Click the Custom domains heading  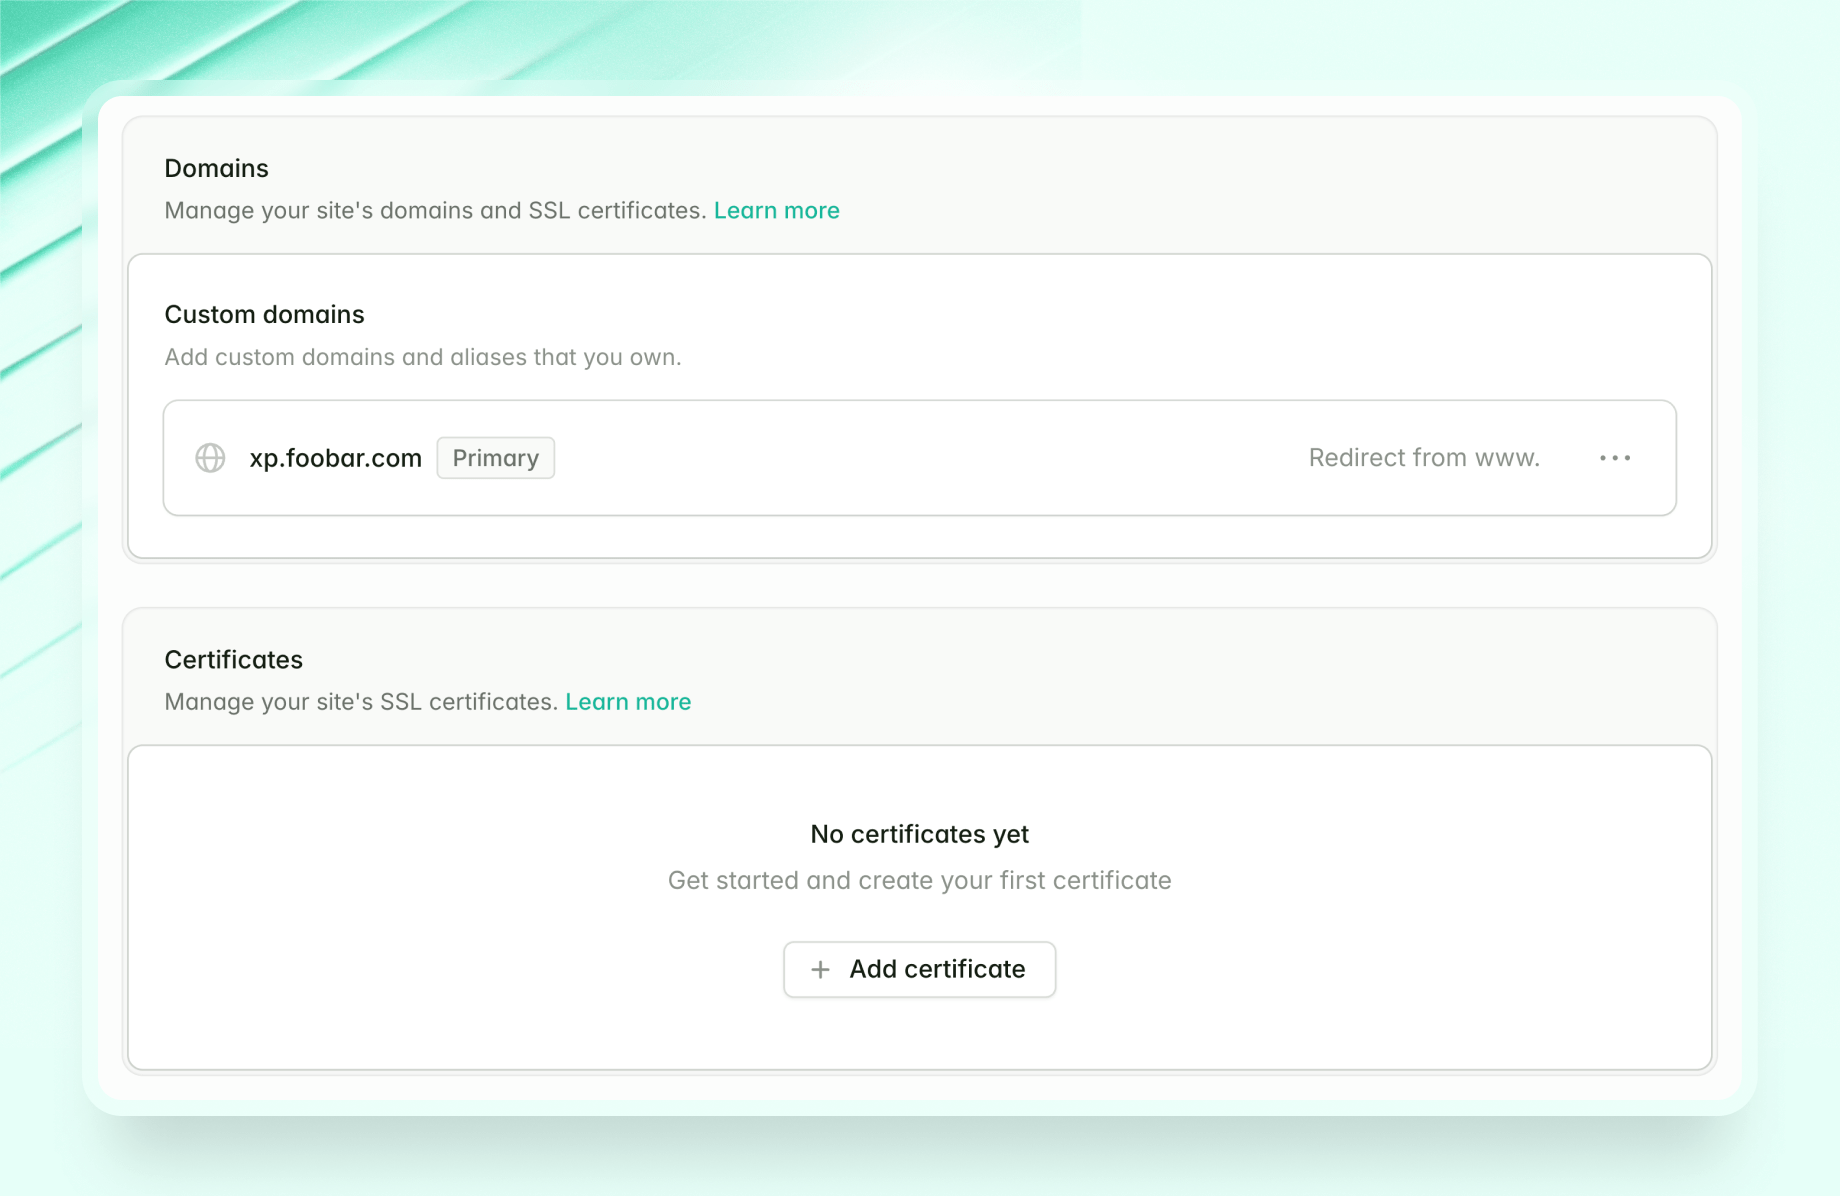coord(264,314)
